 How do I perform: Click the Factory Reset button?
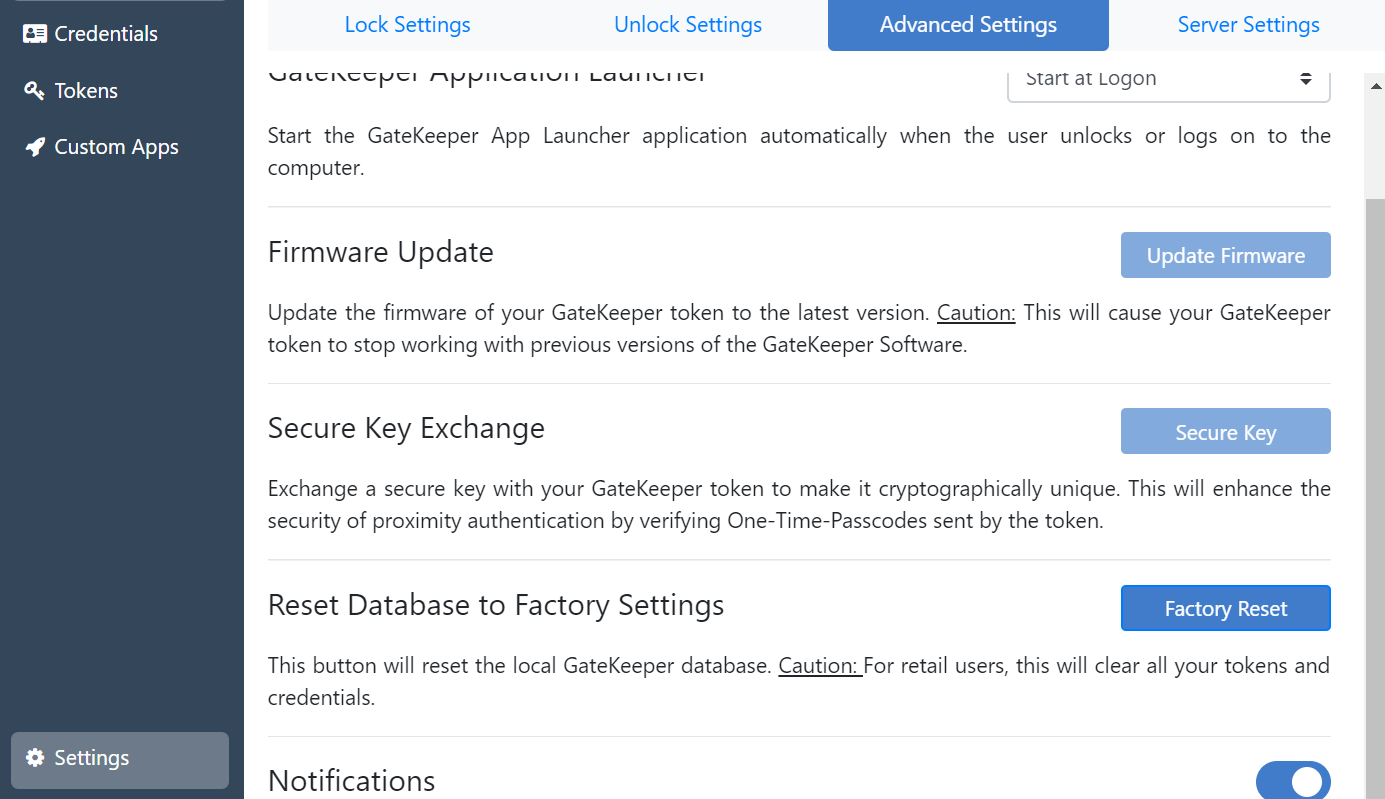pyautogui.click(x=1225, y=608)
